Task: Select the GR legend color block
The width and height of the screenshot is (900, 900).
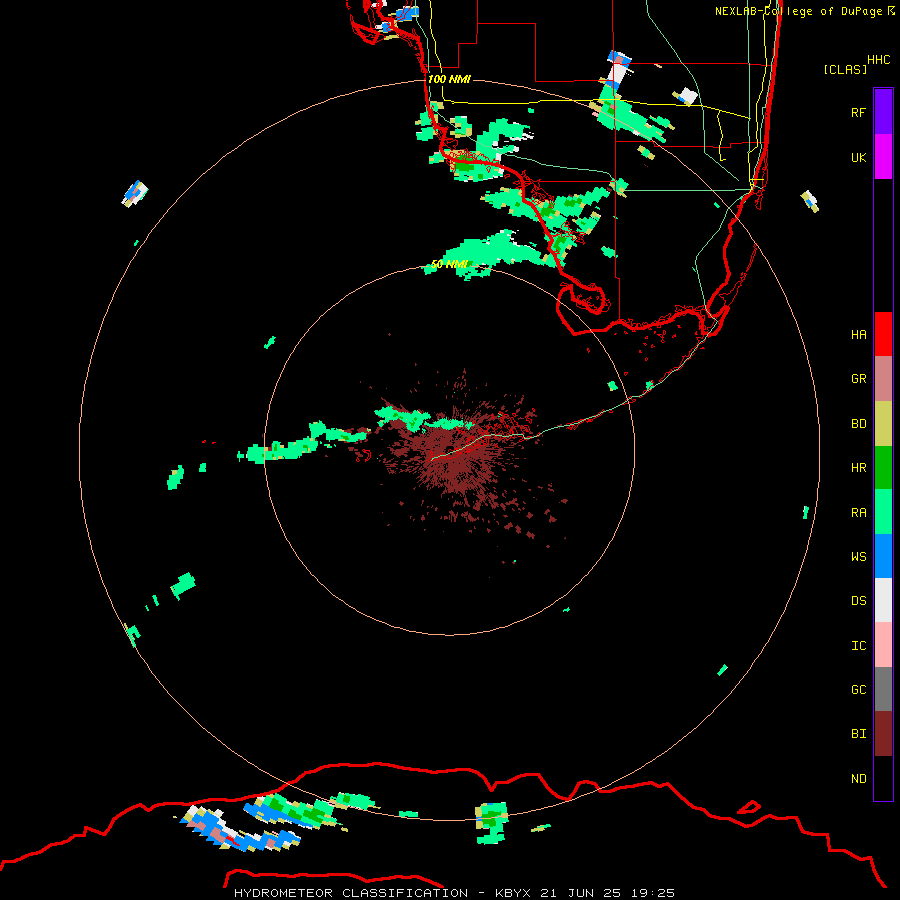Action: 883,379
